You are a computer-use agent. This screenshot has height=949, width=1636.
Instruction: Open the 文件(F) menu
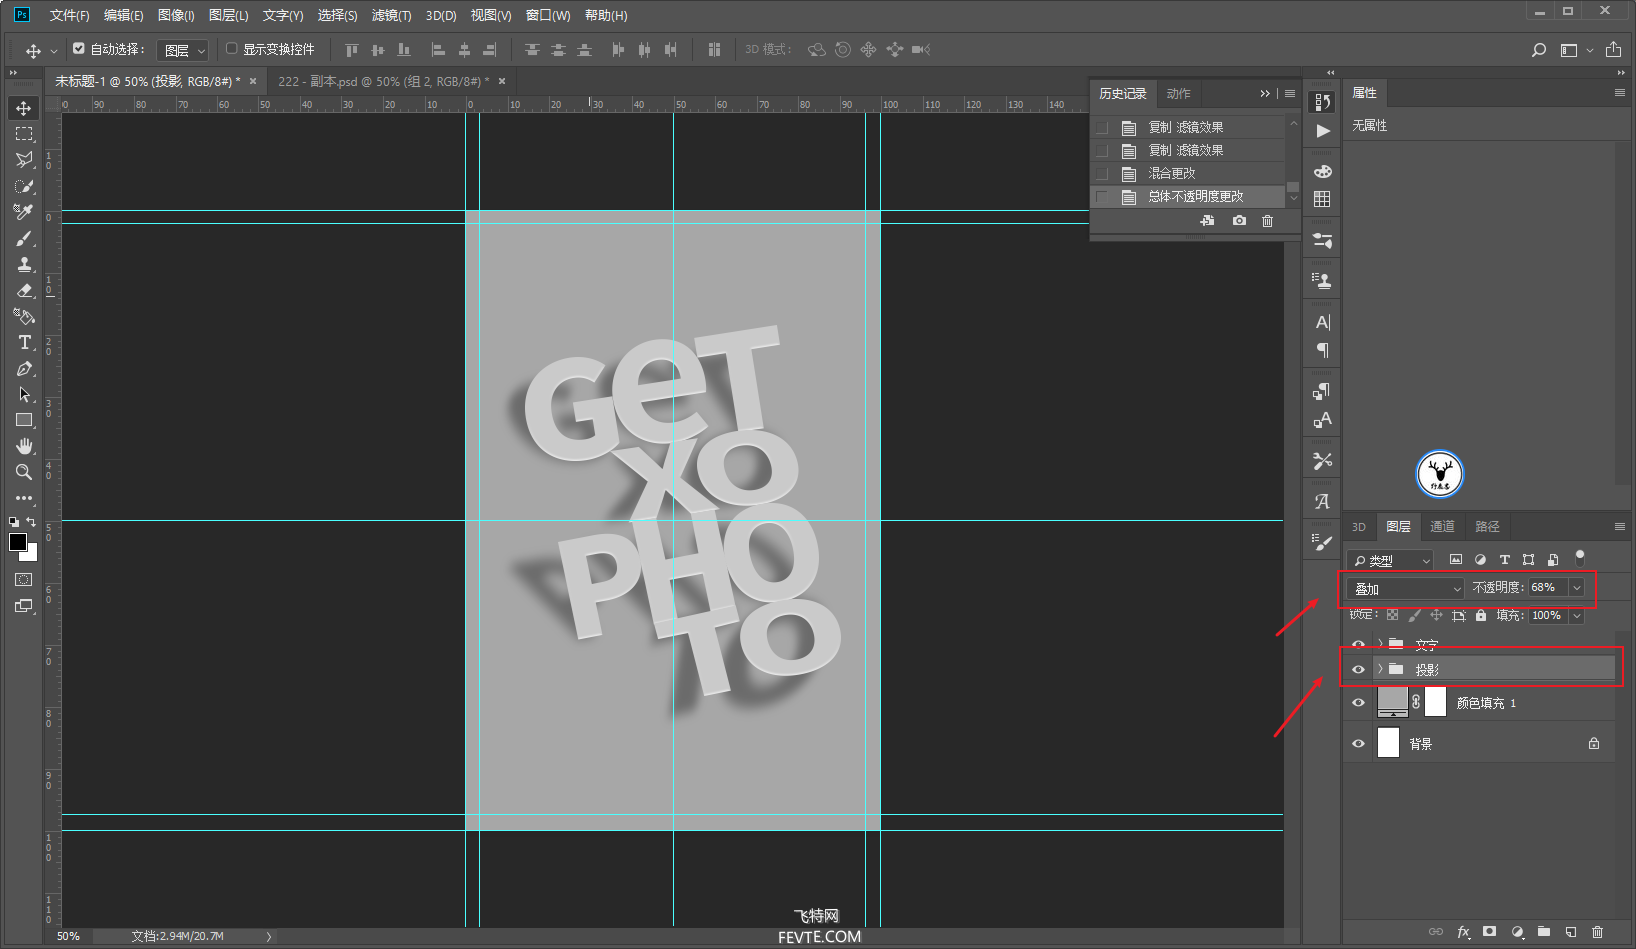(69, 15)
